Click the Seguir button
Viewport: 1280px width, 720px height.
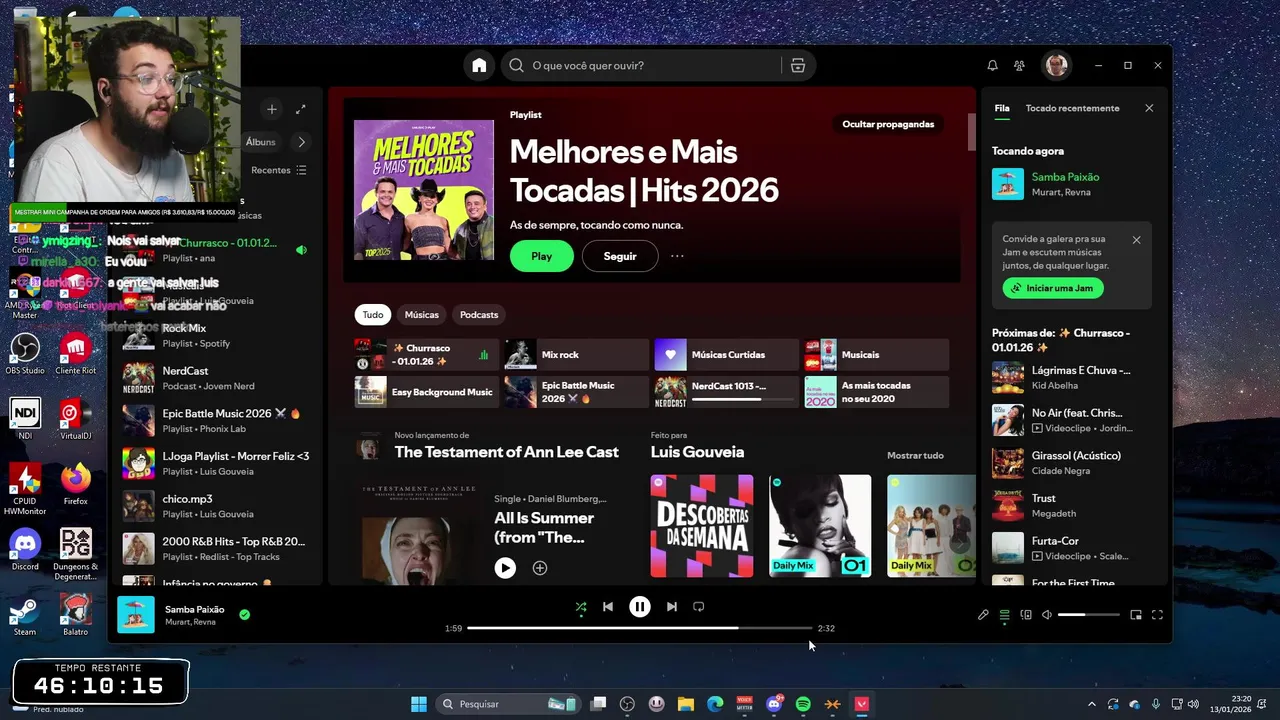pos(620,256)
